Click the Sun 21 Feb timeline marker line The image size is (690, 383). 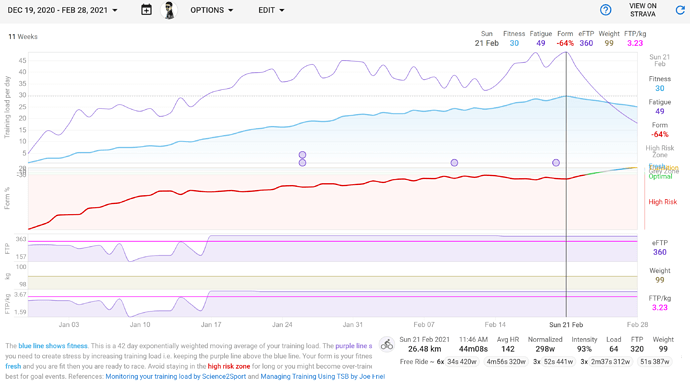566,185
